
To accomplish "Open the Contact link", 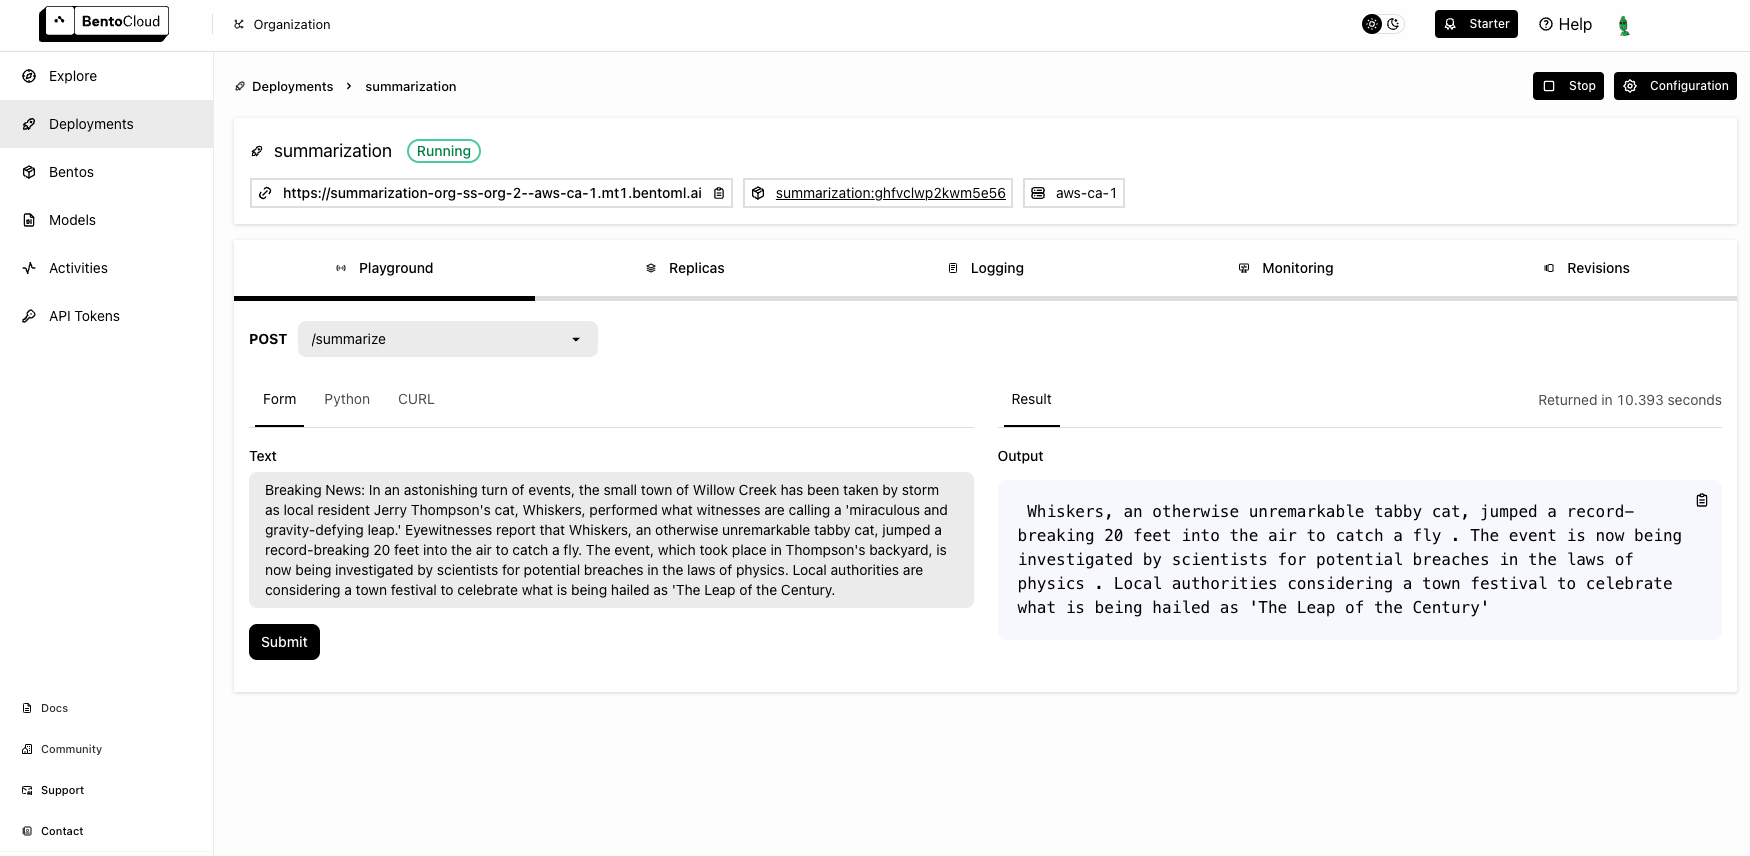I will coord(53,831).
